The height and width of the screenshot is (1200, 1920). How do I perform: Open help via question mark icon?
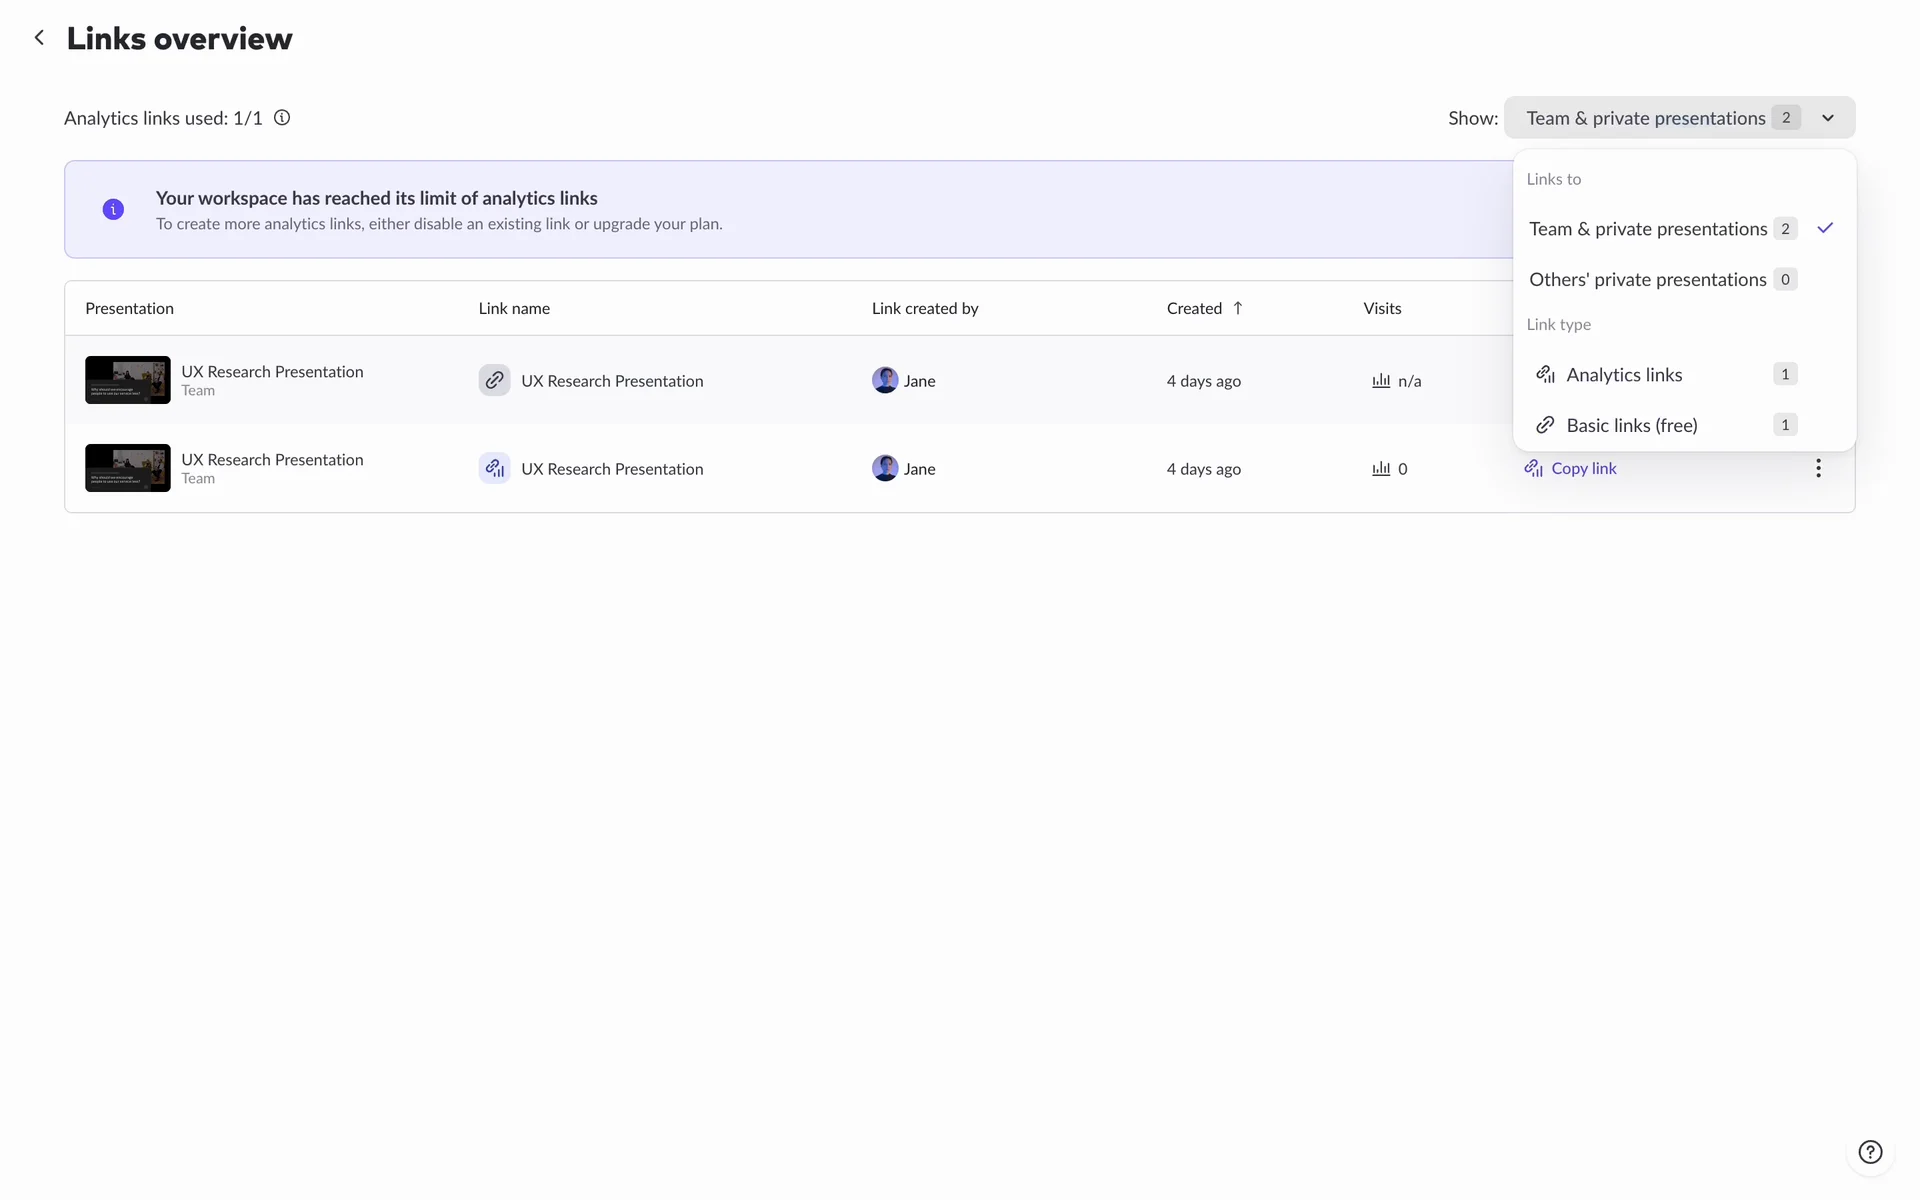pos(1869,1152)
